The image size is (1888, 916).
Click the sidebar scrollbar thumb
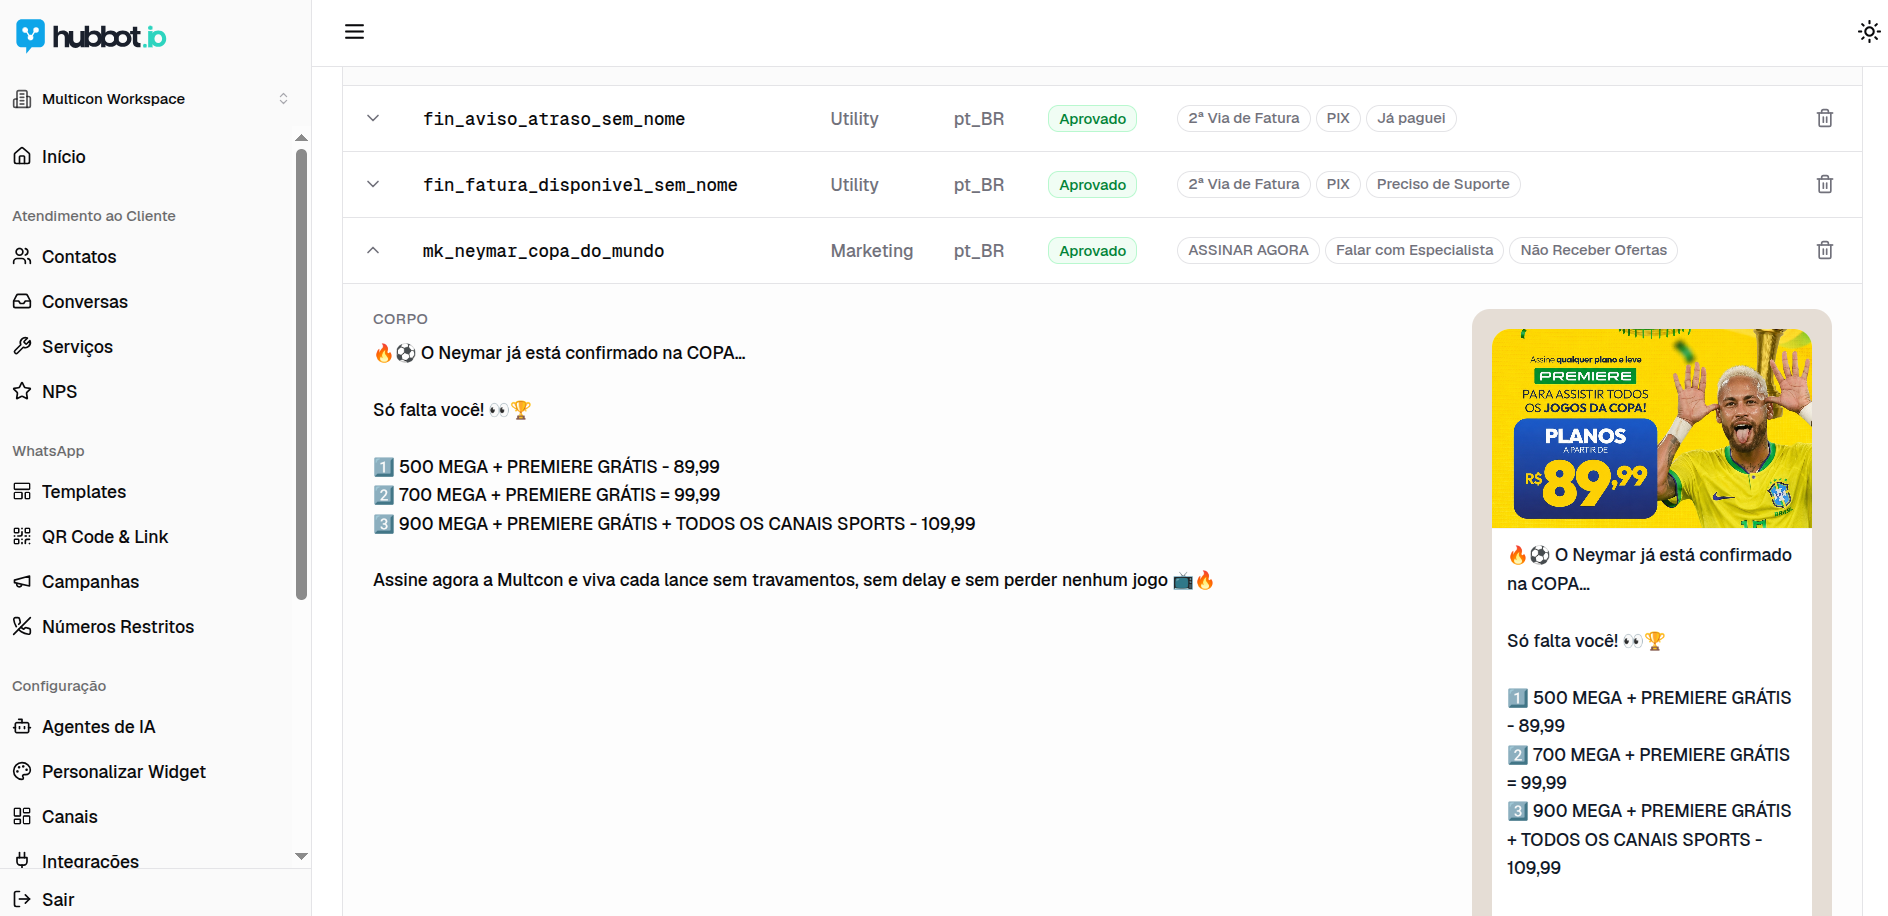[x=301, y=375]
